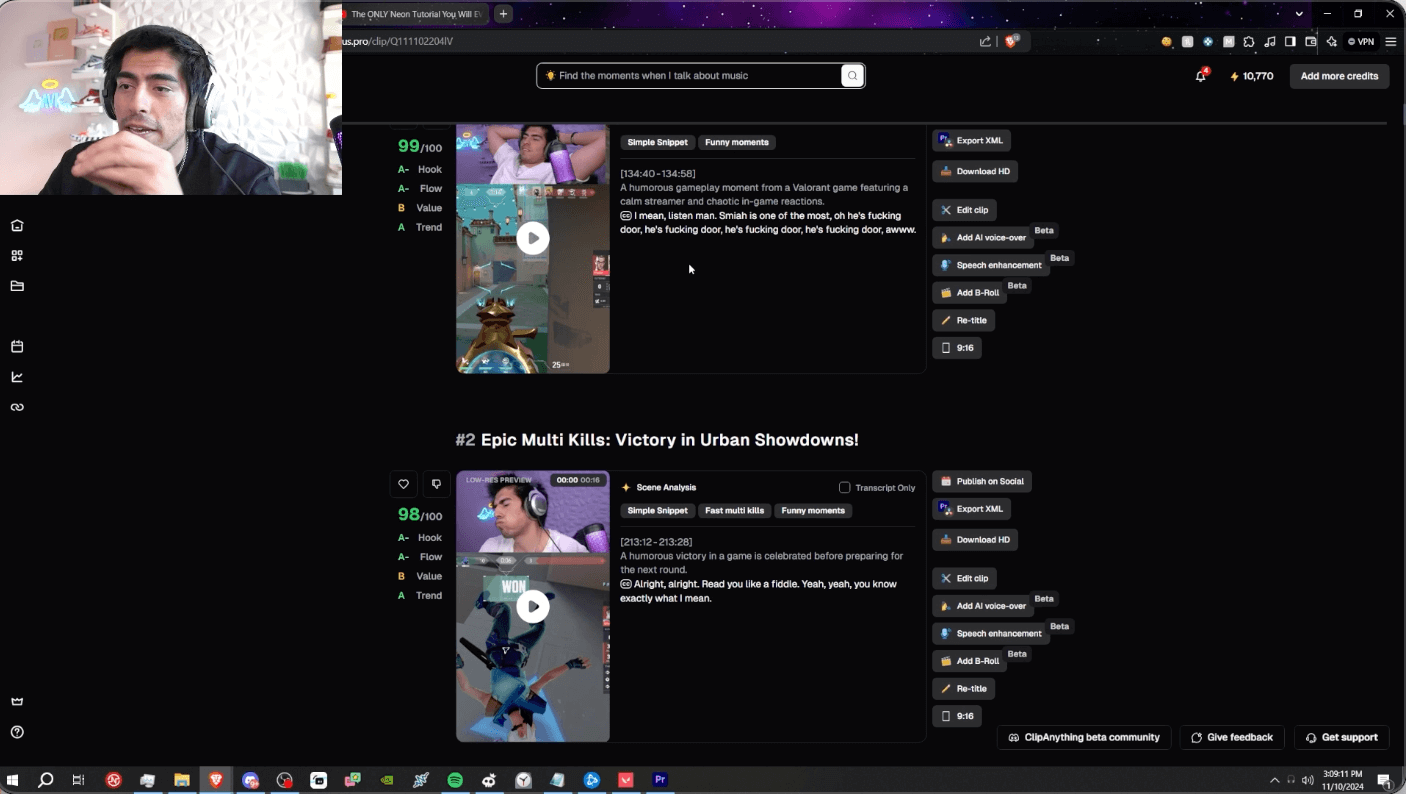The image size is (1406, 794).
Task: Select the Fast multi kills tag on clip #2
Action: pos(735,511)
